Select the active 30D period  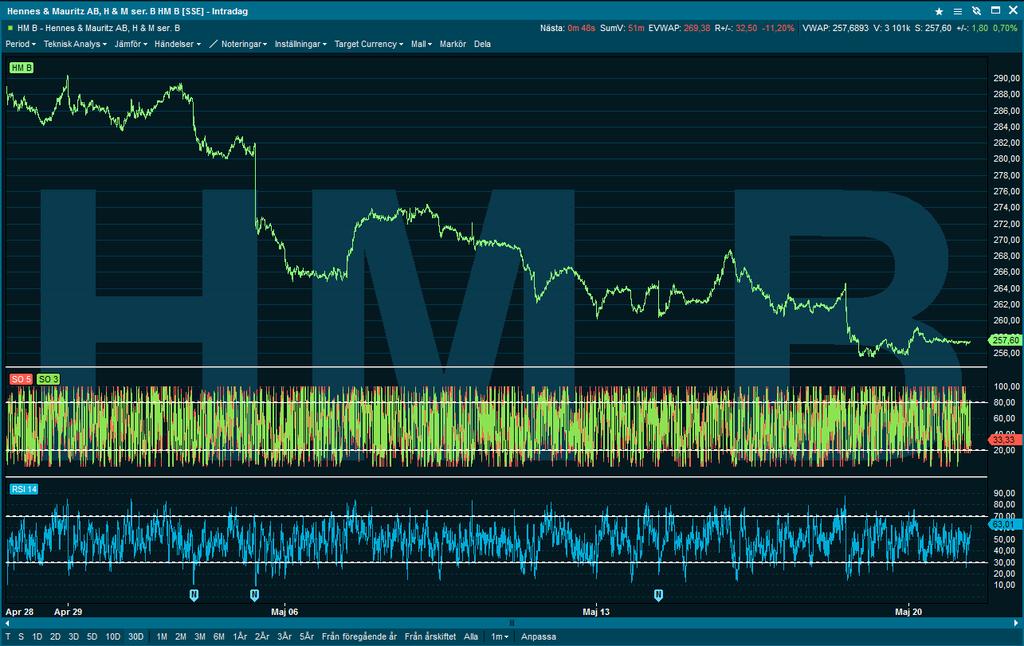(136, 636)
